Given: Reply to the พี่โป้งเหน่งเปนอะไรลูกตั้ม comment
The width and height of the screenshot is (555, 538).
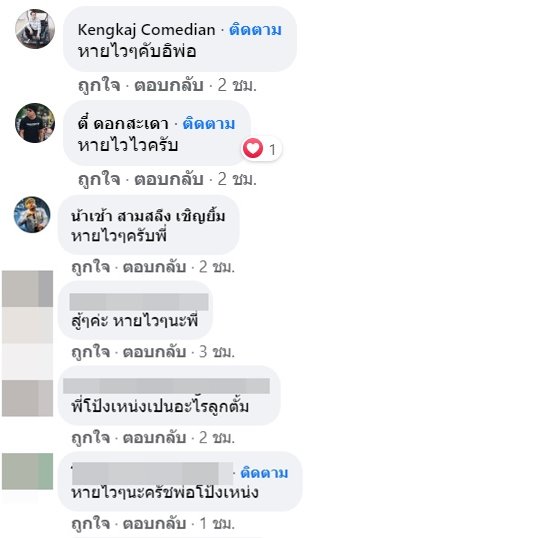Looking at the screenshot, I should [154, 438].
